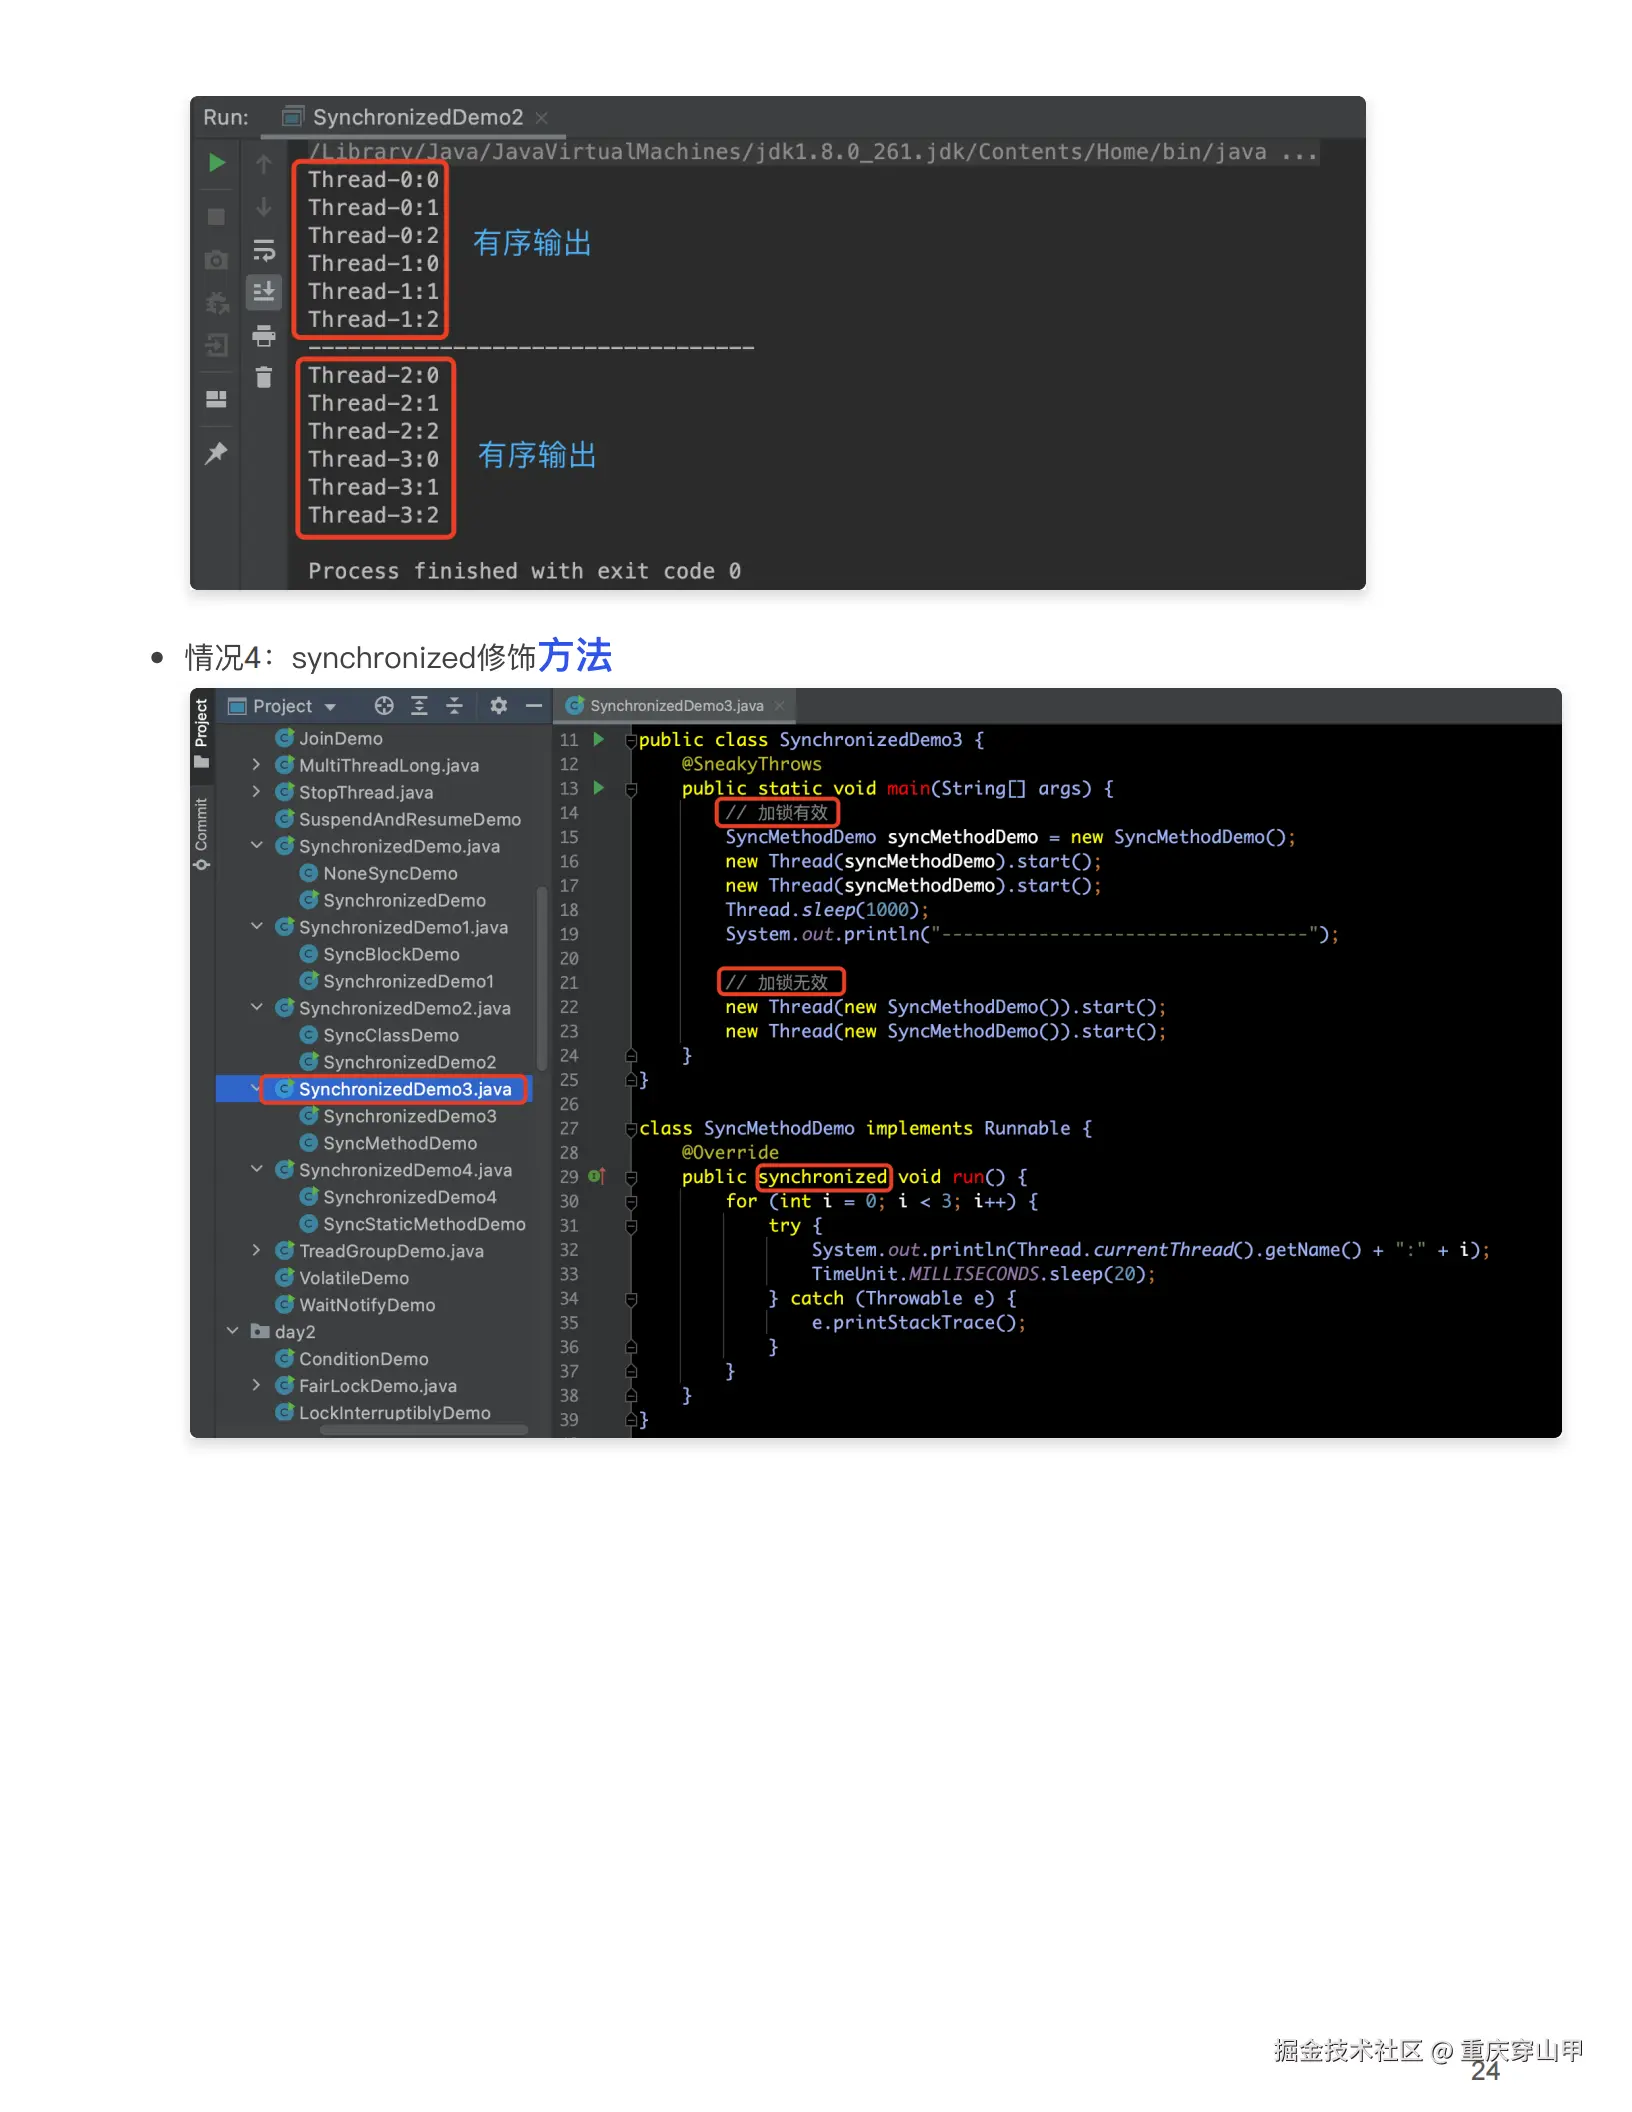Viewport: 1632px width, 2112px height.
Task: Click the implements gutter icon on line 29
Action: click(597, 1176)
